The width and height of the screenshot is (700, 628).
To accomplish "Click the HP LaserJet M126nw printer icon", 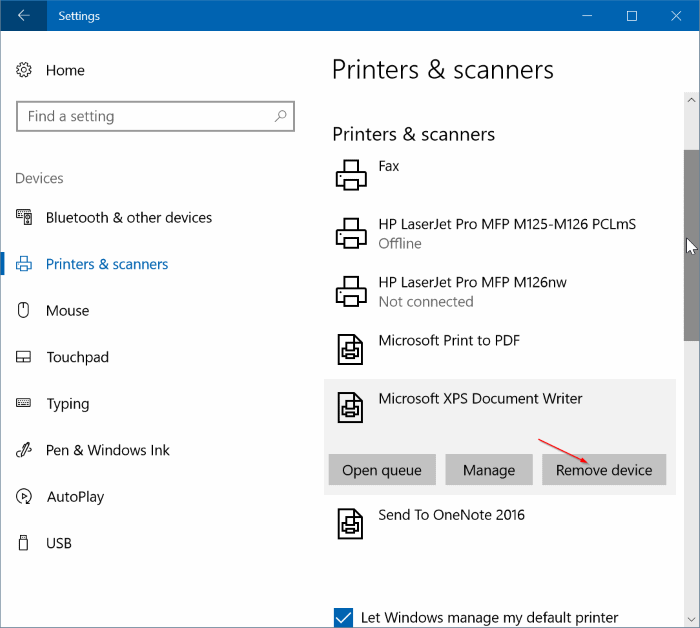I will tap(351, 291).
